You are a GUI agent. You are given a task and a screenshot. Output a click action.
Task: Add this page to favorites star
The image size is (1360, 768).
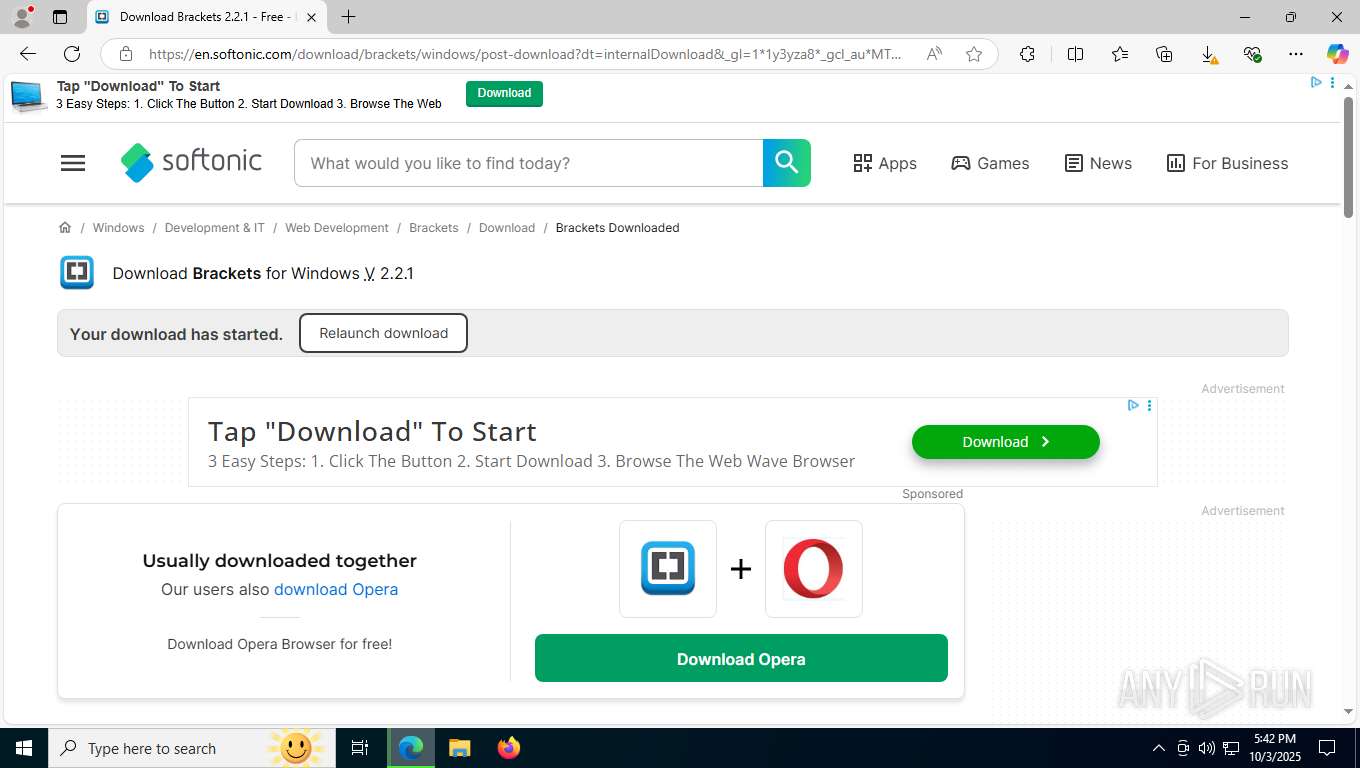click(974, 54)
